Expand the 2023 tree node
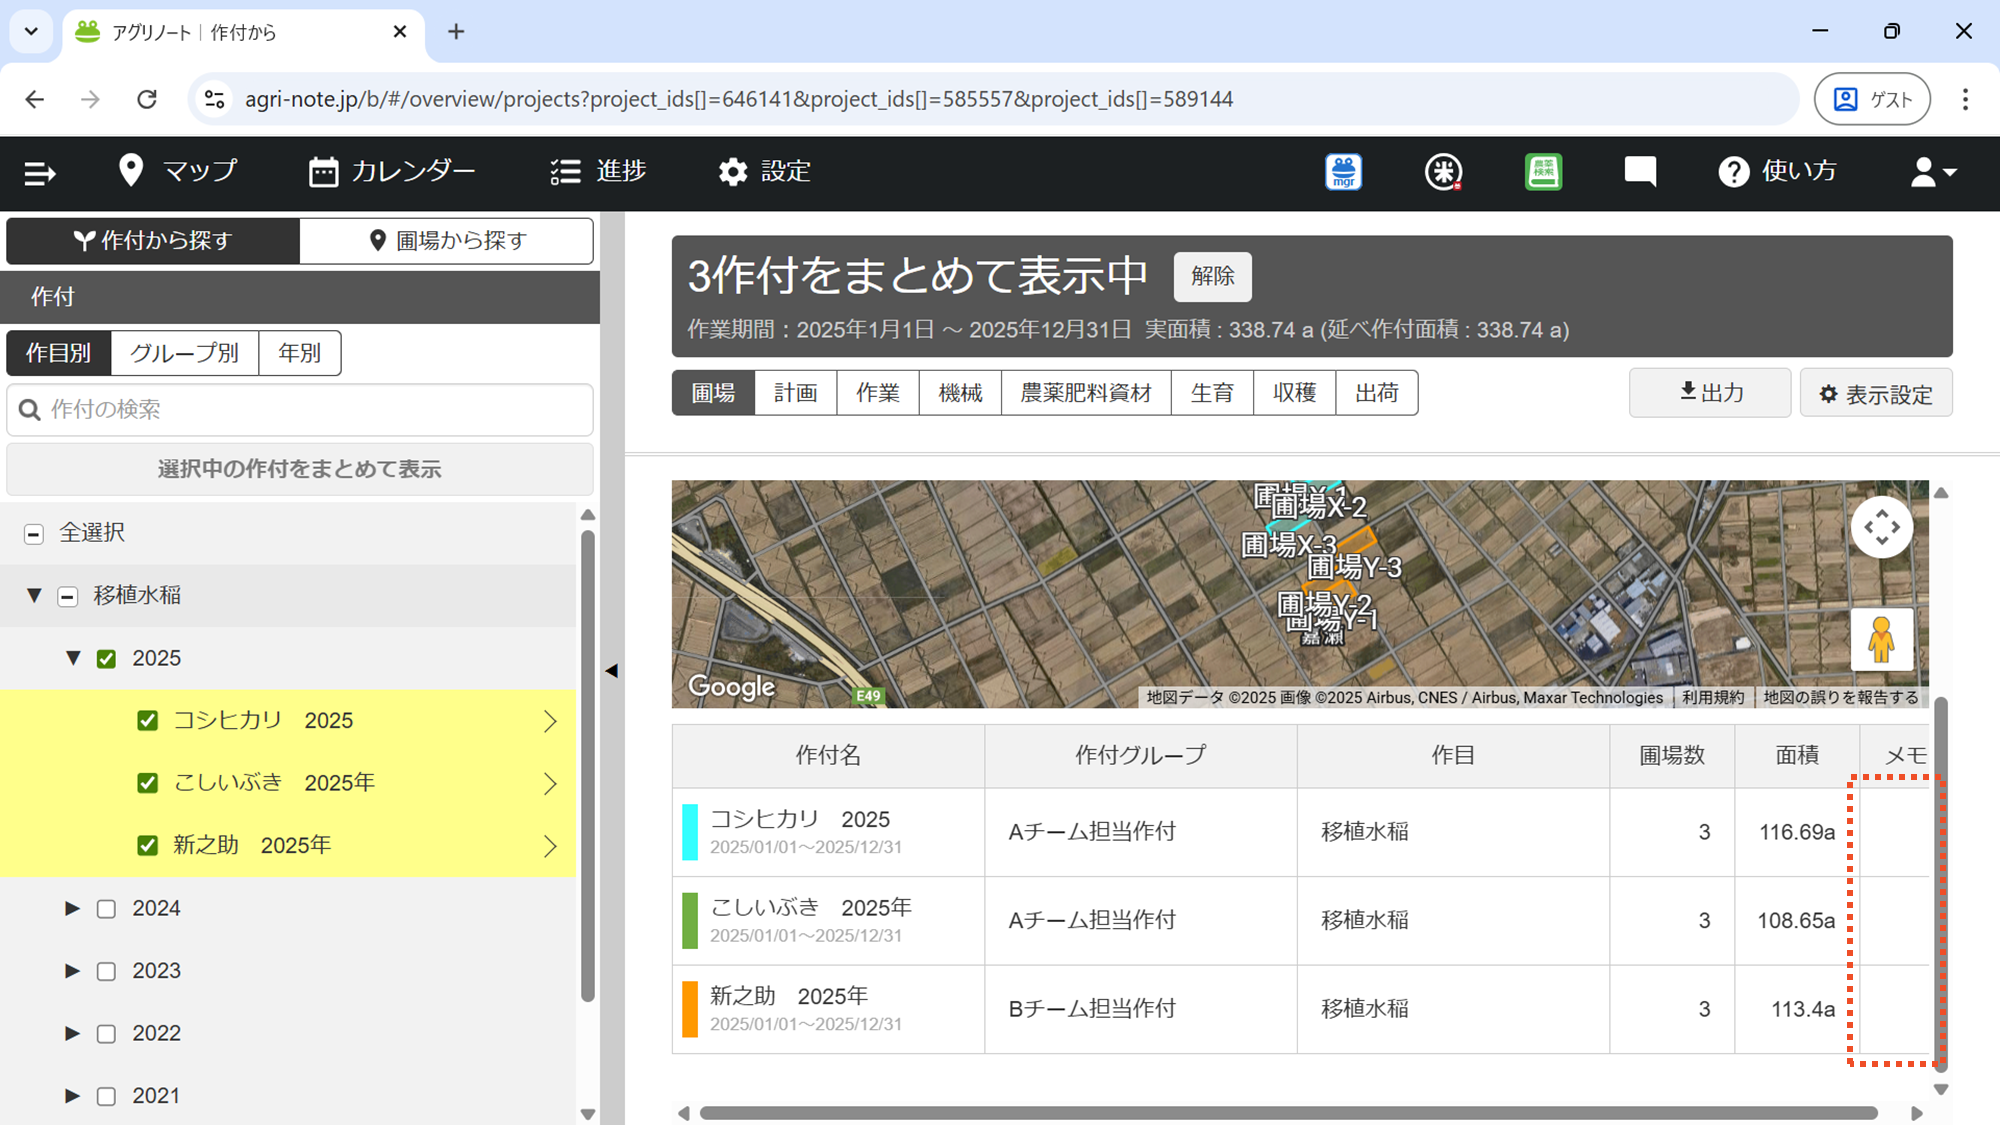This screenshot has height=1125, width=2000. pos(72,971)
